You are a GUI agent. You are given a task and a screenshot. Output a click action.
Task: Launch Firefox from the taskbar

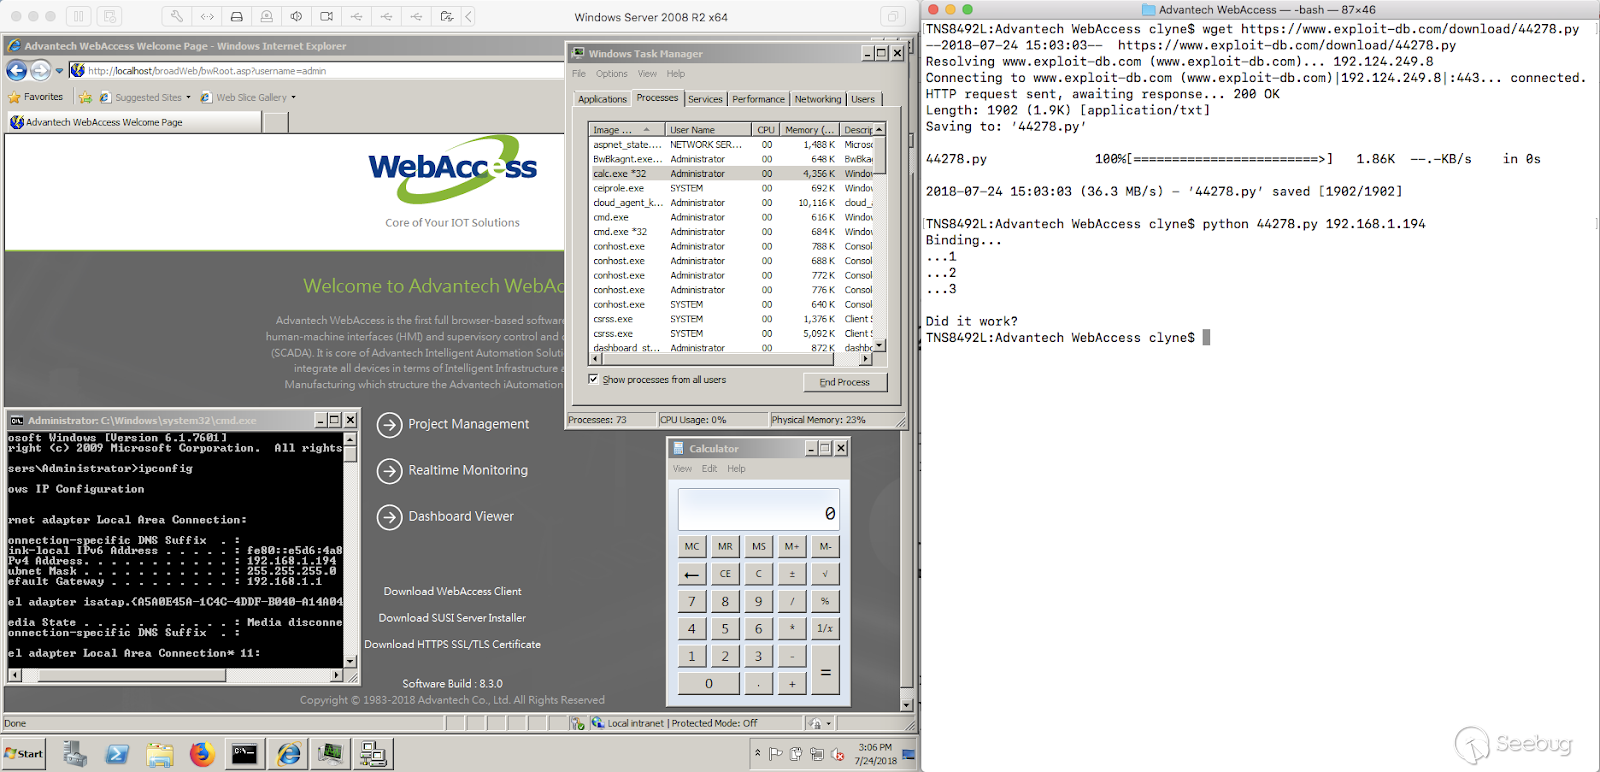coord(202,754)
